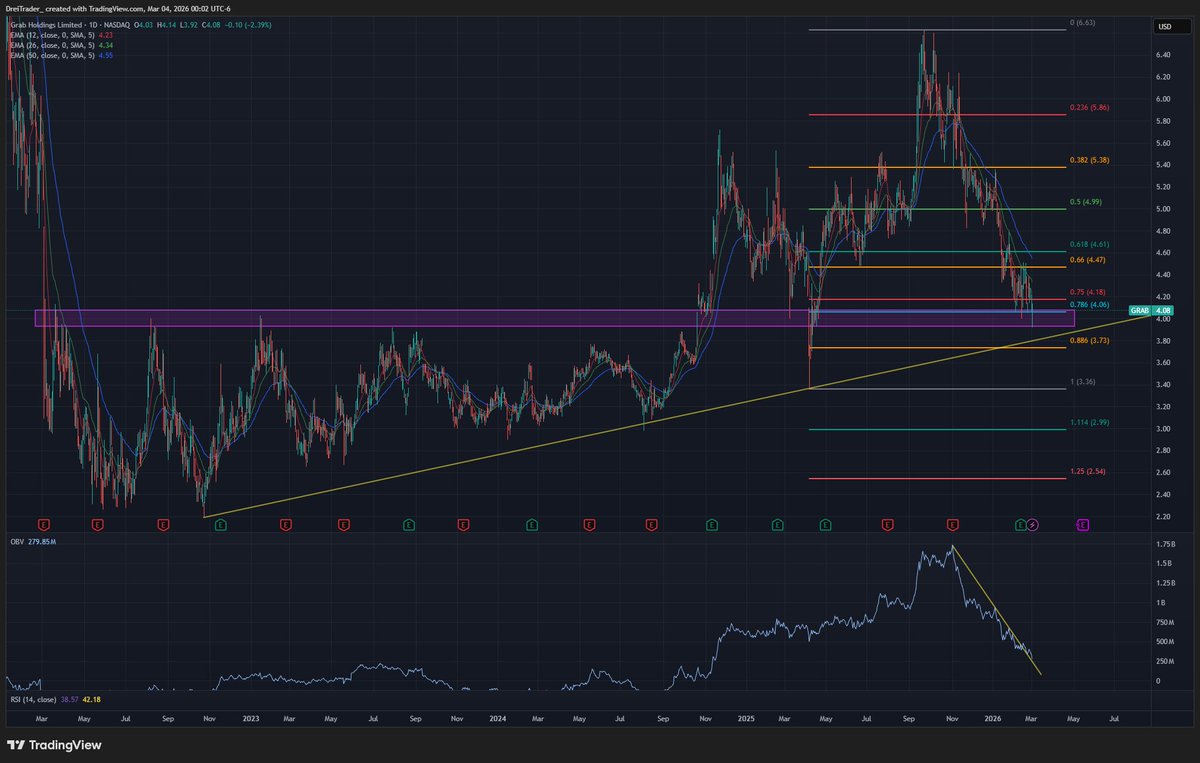Viewport: 1200px width, 763px height.
Task: Click the 0.5 (4.99) Fibonacci label
Action: (1088, 202)
